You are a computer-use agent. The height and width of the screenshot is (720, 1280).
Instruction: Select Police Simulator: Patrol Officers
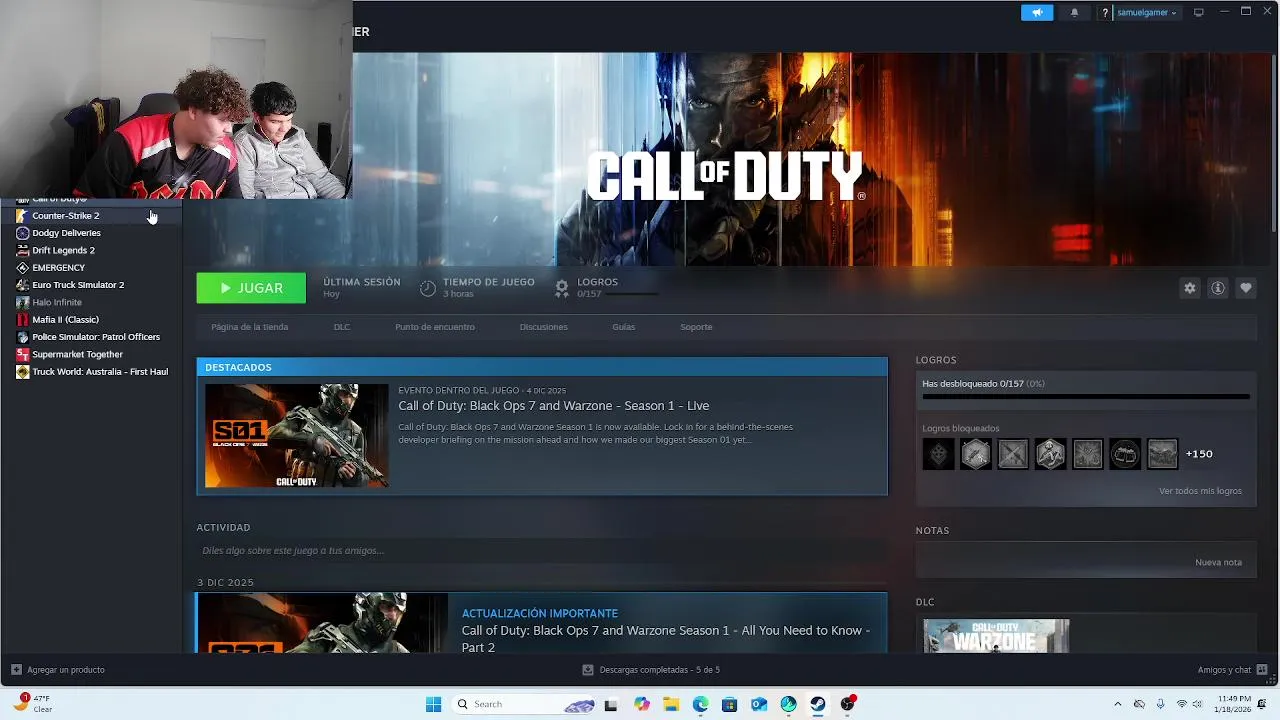[91, 337]
